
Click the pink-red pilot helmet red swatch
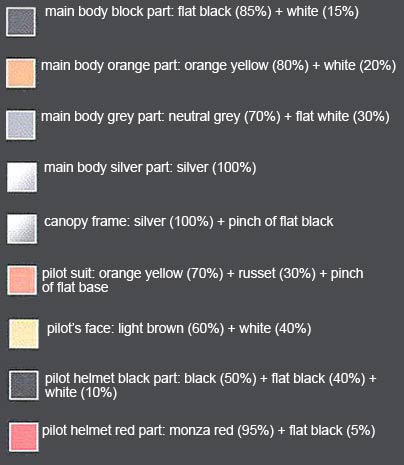tap(23, 437)
